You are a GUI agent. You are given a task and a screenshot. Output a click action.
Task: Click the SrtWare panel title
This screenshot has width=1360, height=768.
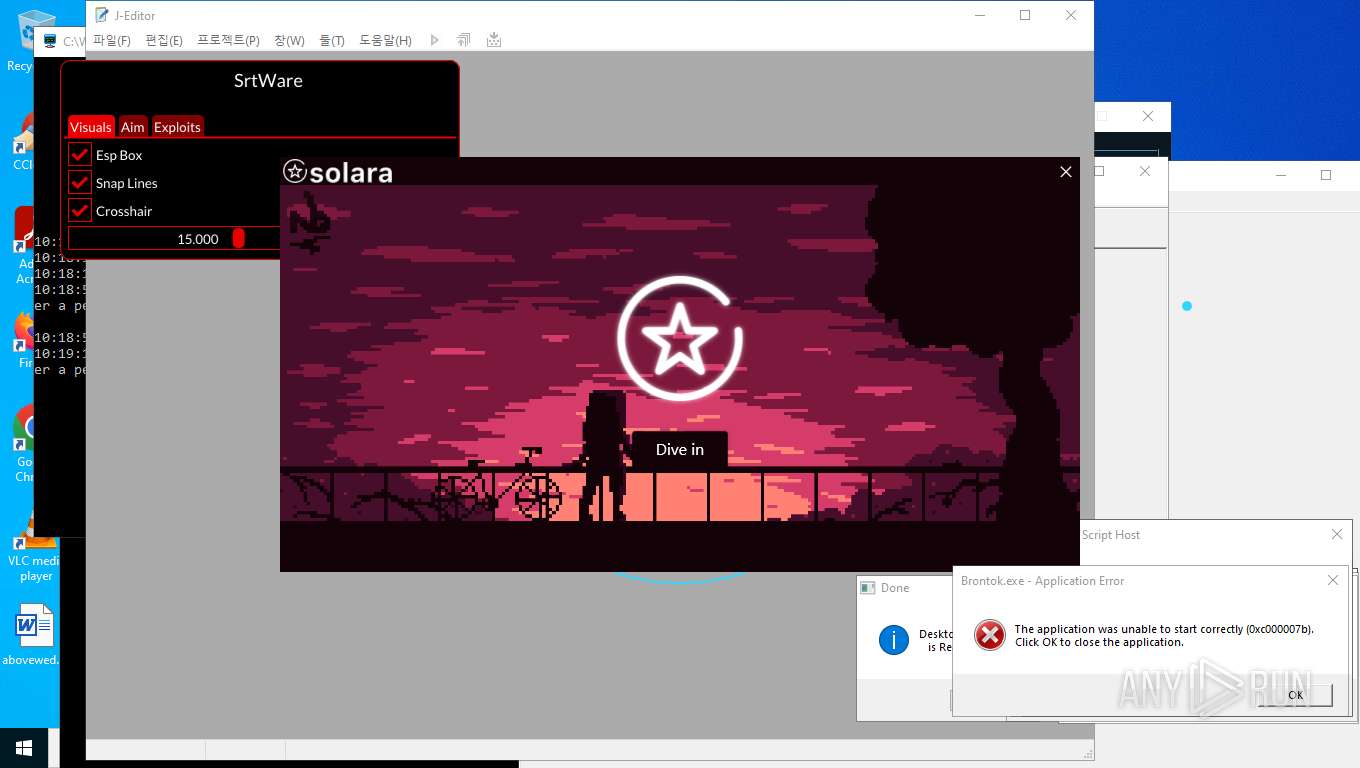tap(268, 81)
